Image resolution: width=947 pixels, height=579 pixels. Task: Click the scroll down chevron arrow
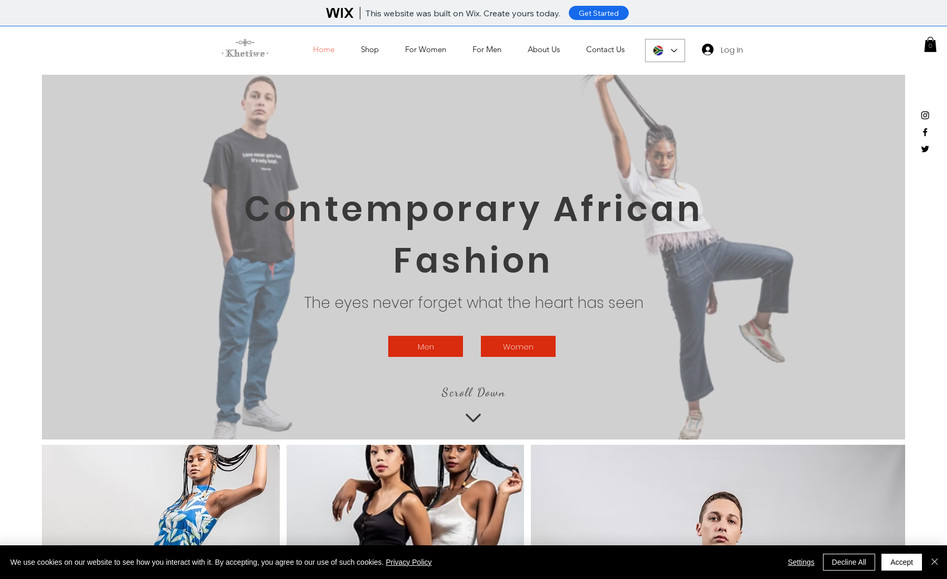(x=473, y=418)
